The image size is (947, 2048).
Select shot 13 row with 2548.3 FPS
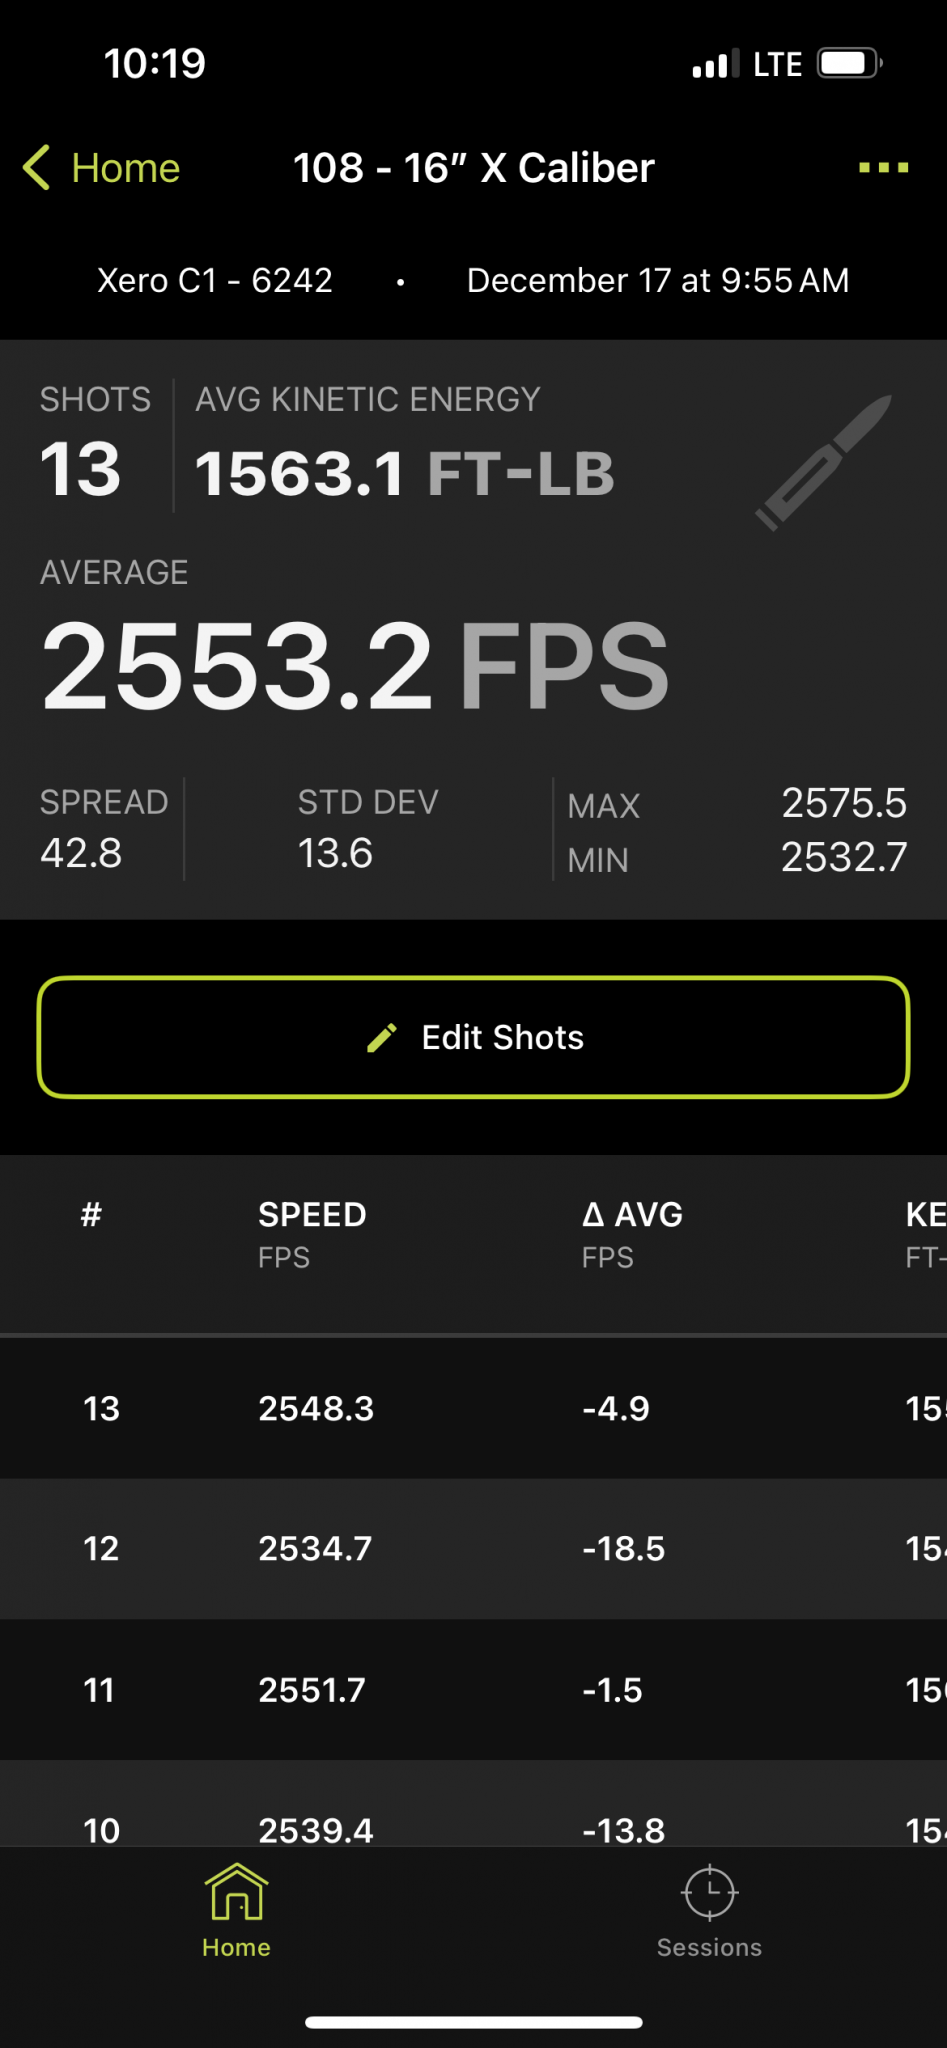[x=473, y=1408]
